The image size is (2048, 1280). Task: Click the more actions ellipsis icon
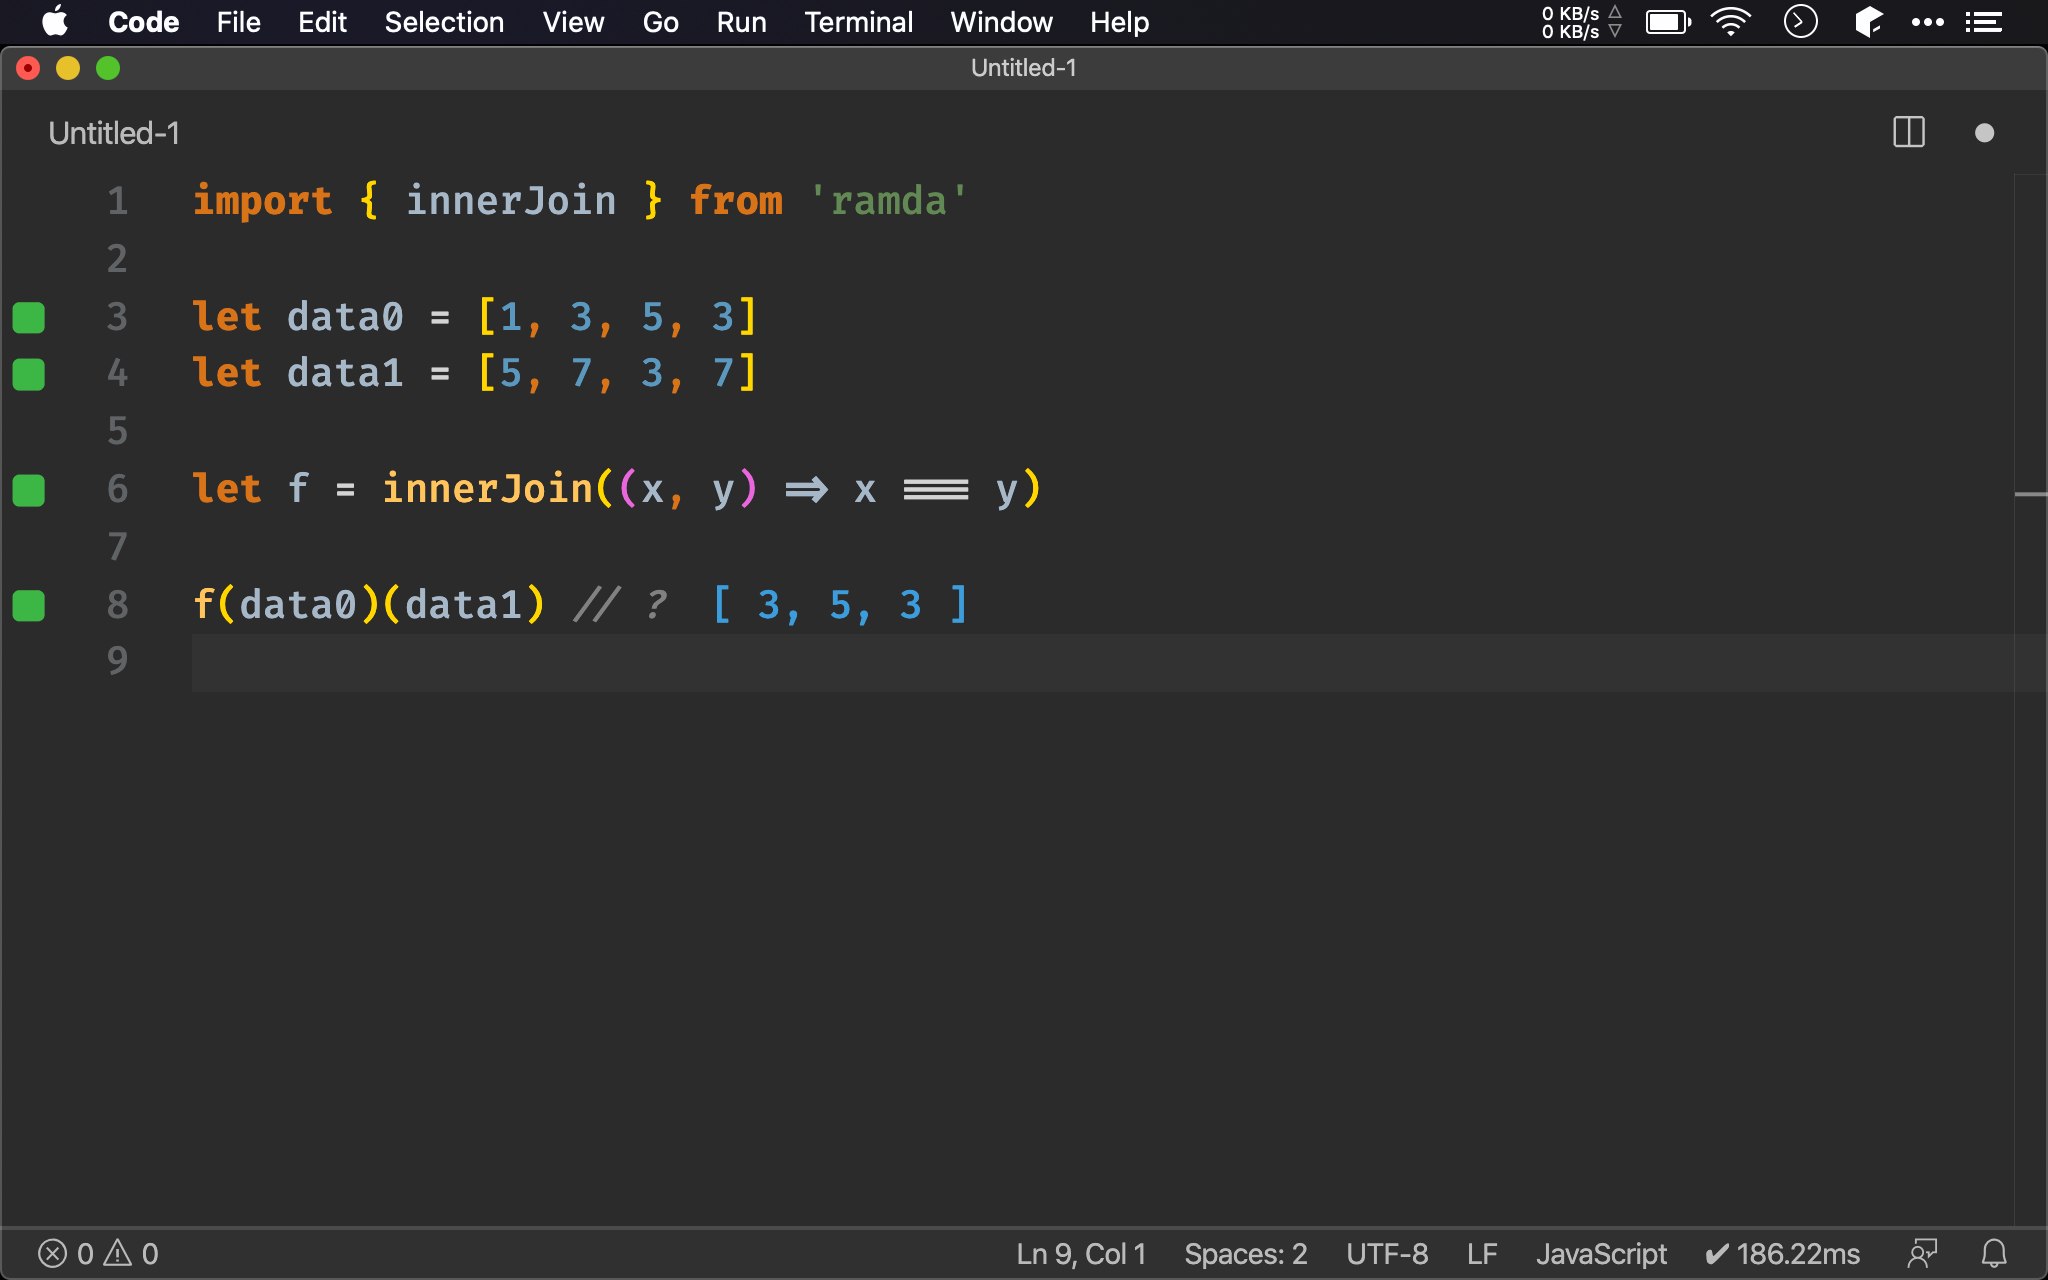1927,21
